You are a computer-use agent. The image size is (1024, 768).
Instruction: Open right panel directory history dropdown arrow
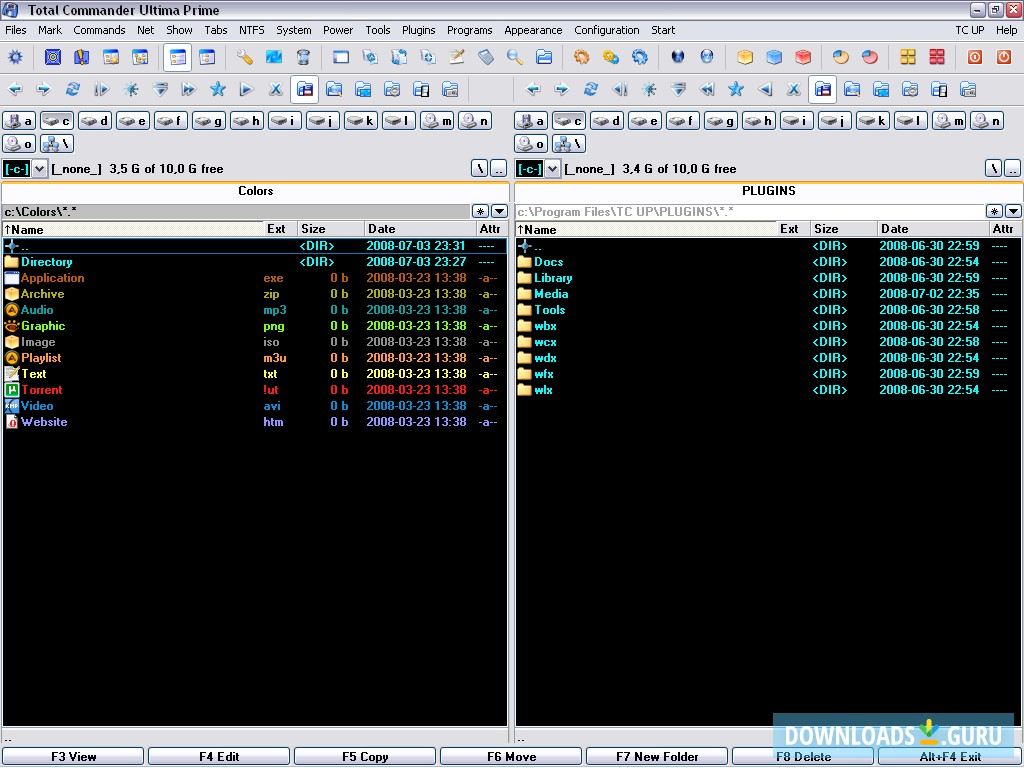(x=1013, y=212)
